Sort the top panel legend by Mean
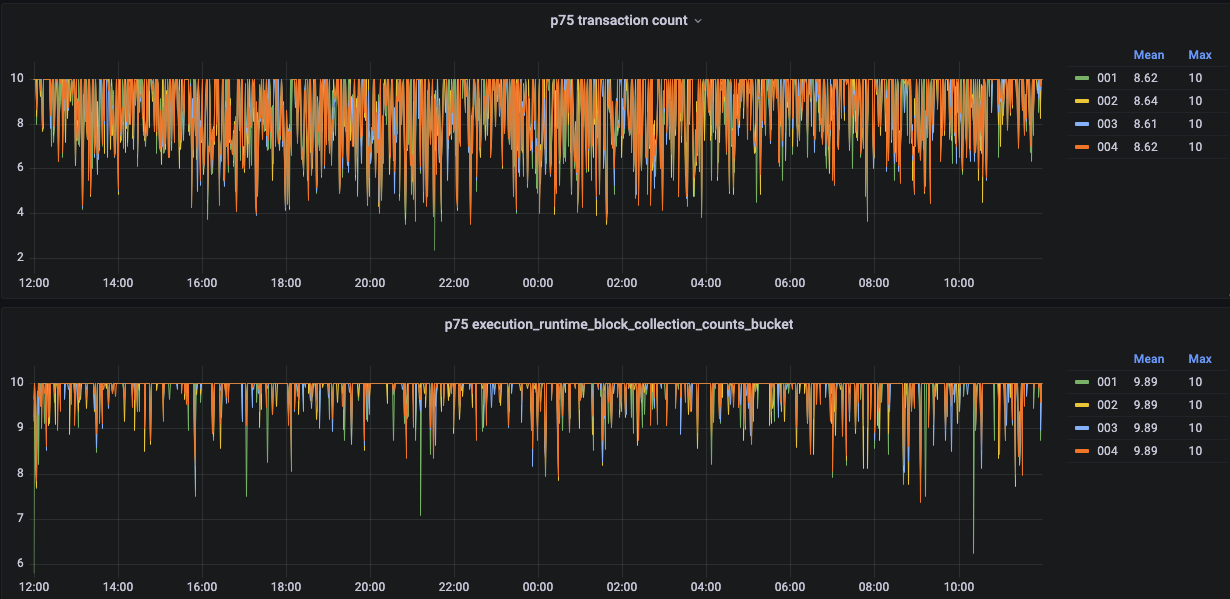The width and height of the screenshot is (1230, 599). tap(1149, 54)
